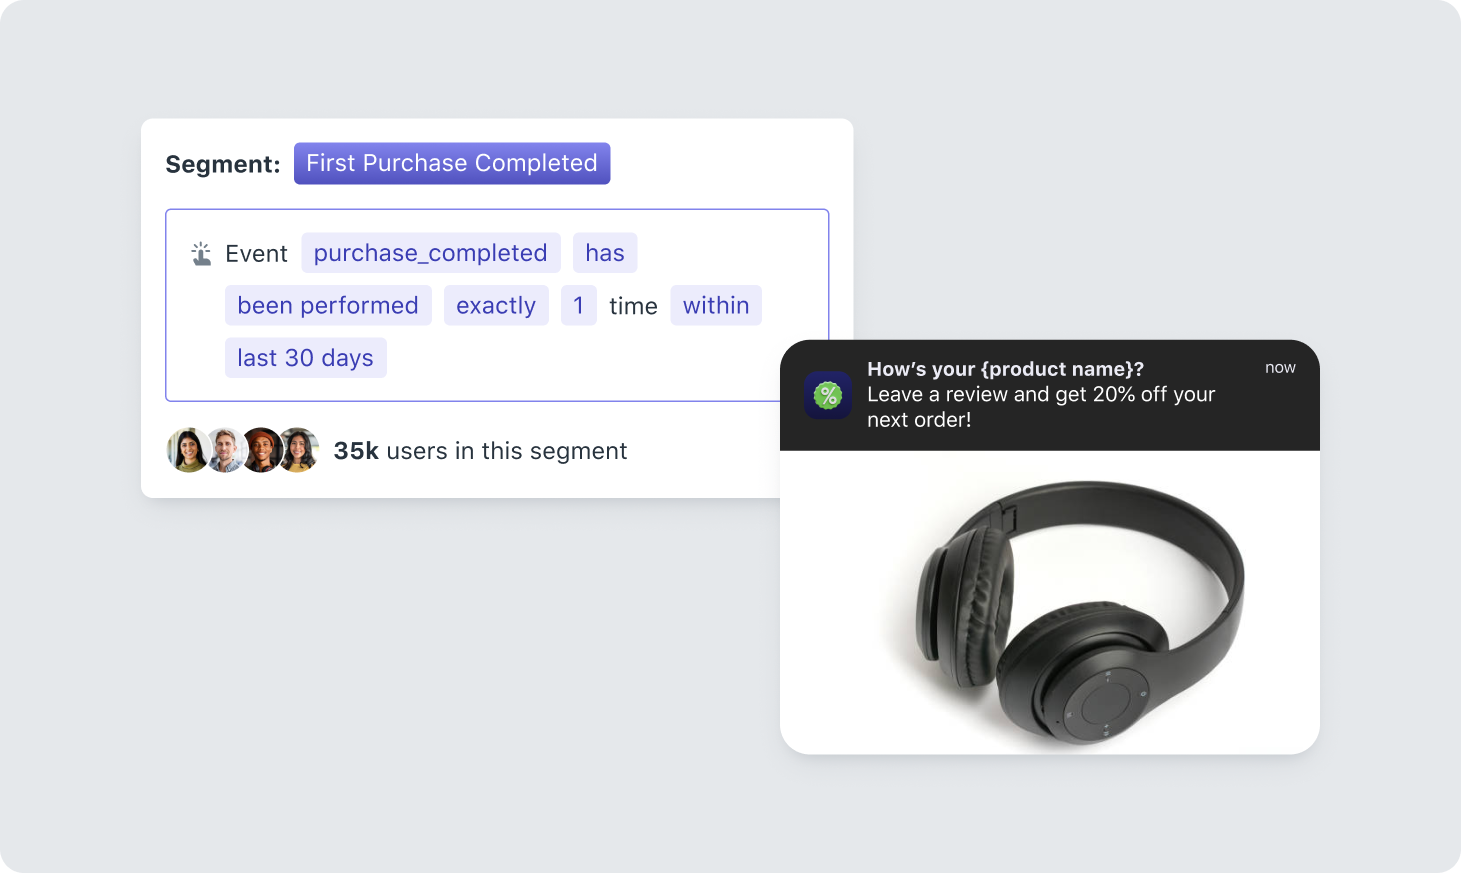
Task: Open the "within" time operator dropdown
Action: pyautogui.click(x=716, y=306)
